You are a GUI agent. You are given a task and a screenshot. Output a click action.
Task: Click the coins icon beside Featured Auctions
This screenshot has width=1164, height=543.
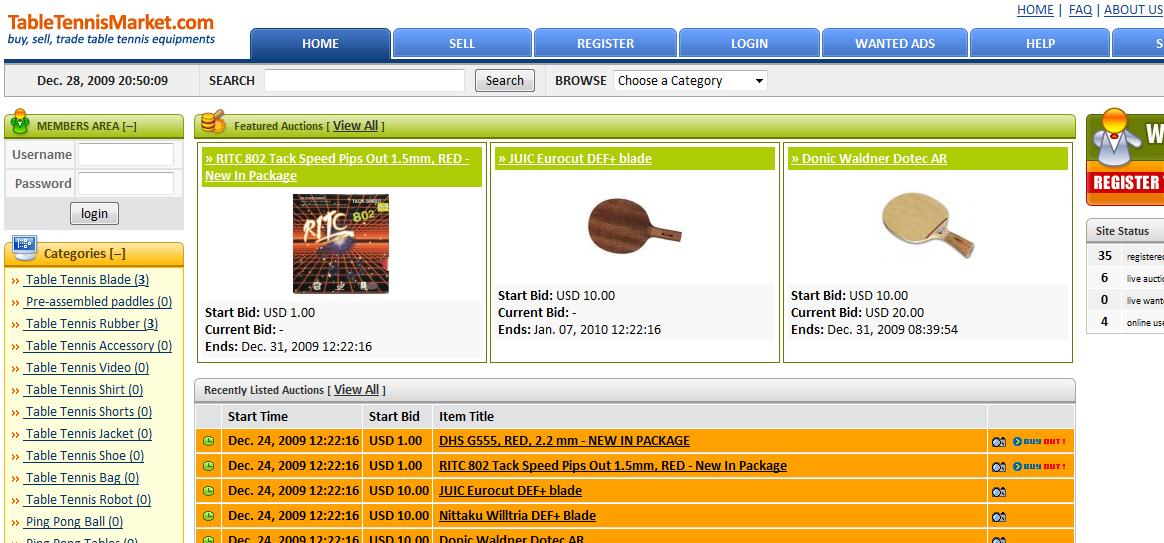(x=213, y=123)
